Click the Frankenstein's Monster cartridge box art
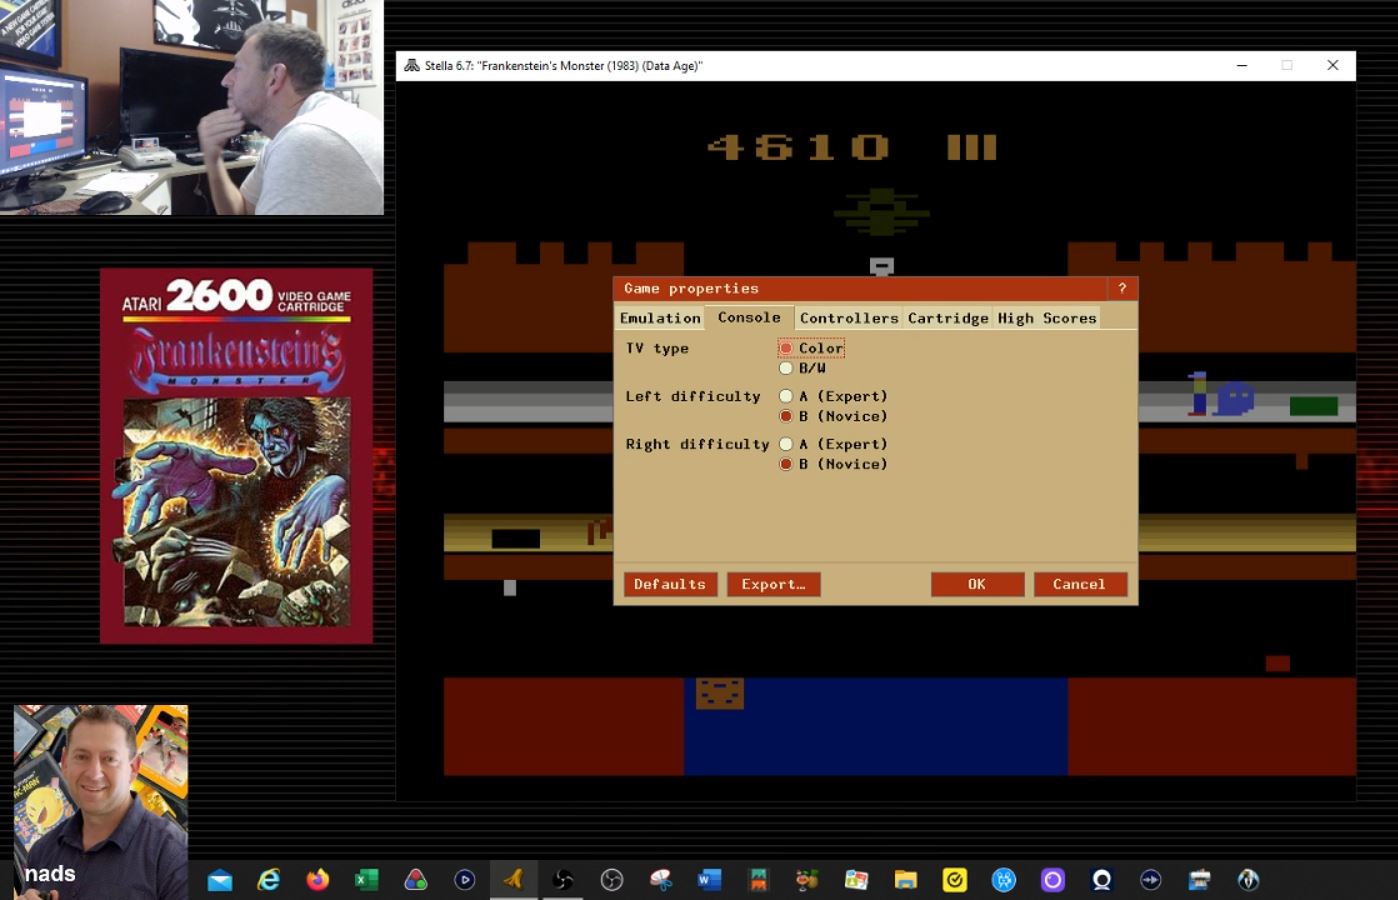Viewport: 1398px width, 900px height. tap(236, 456)
